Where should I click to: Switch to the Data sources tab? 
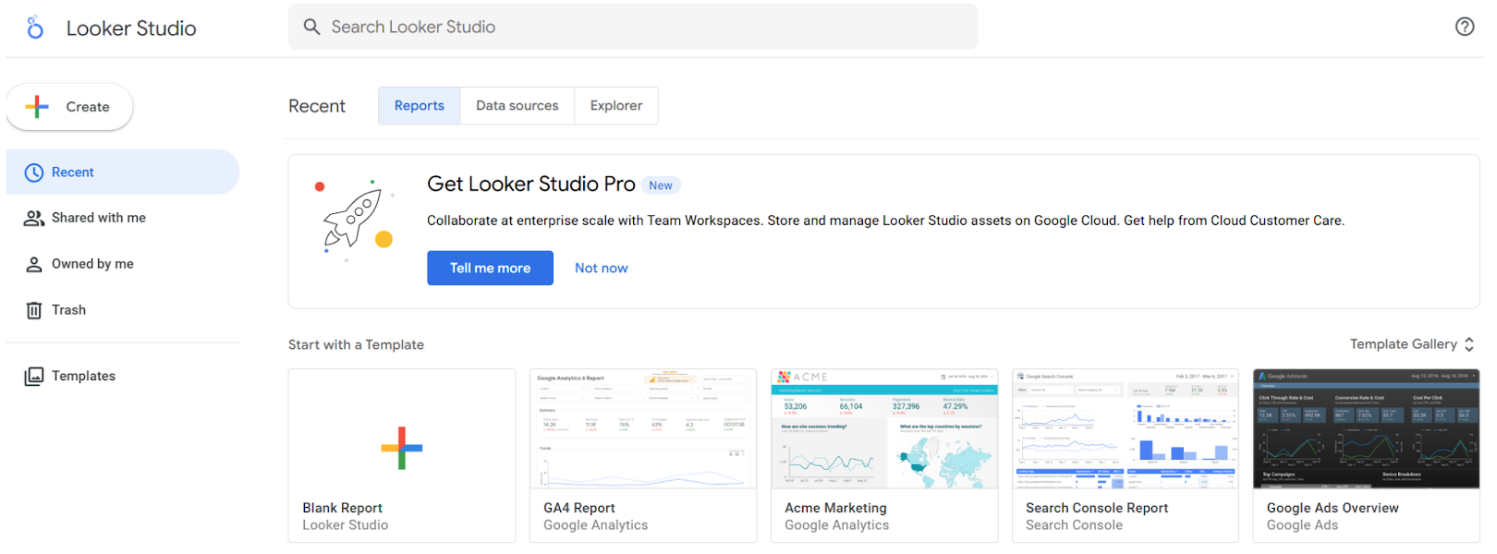[517, 106]
